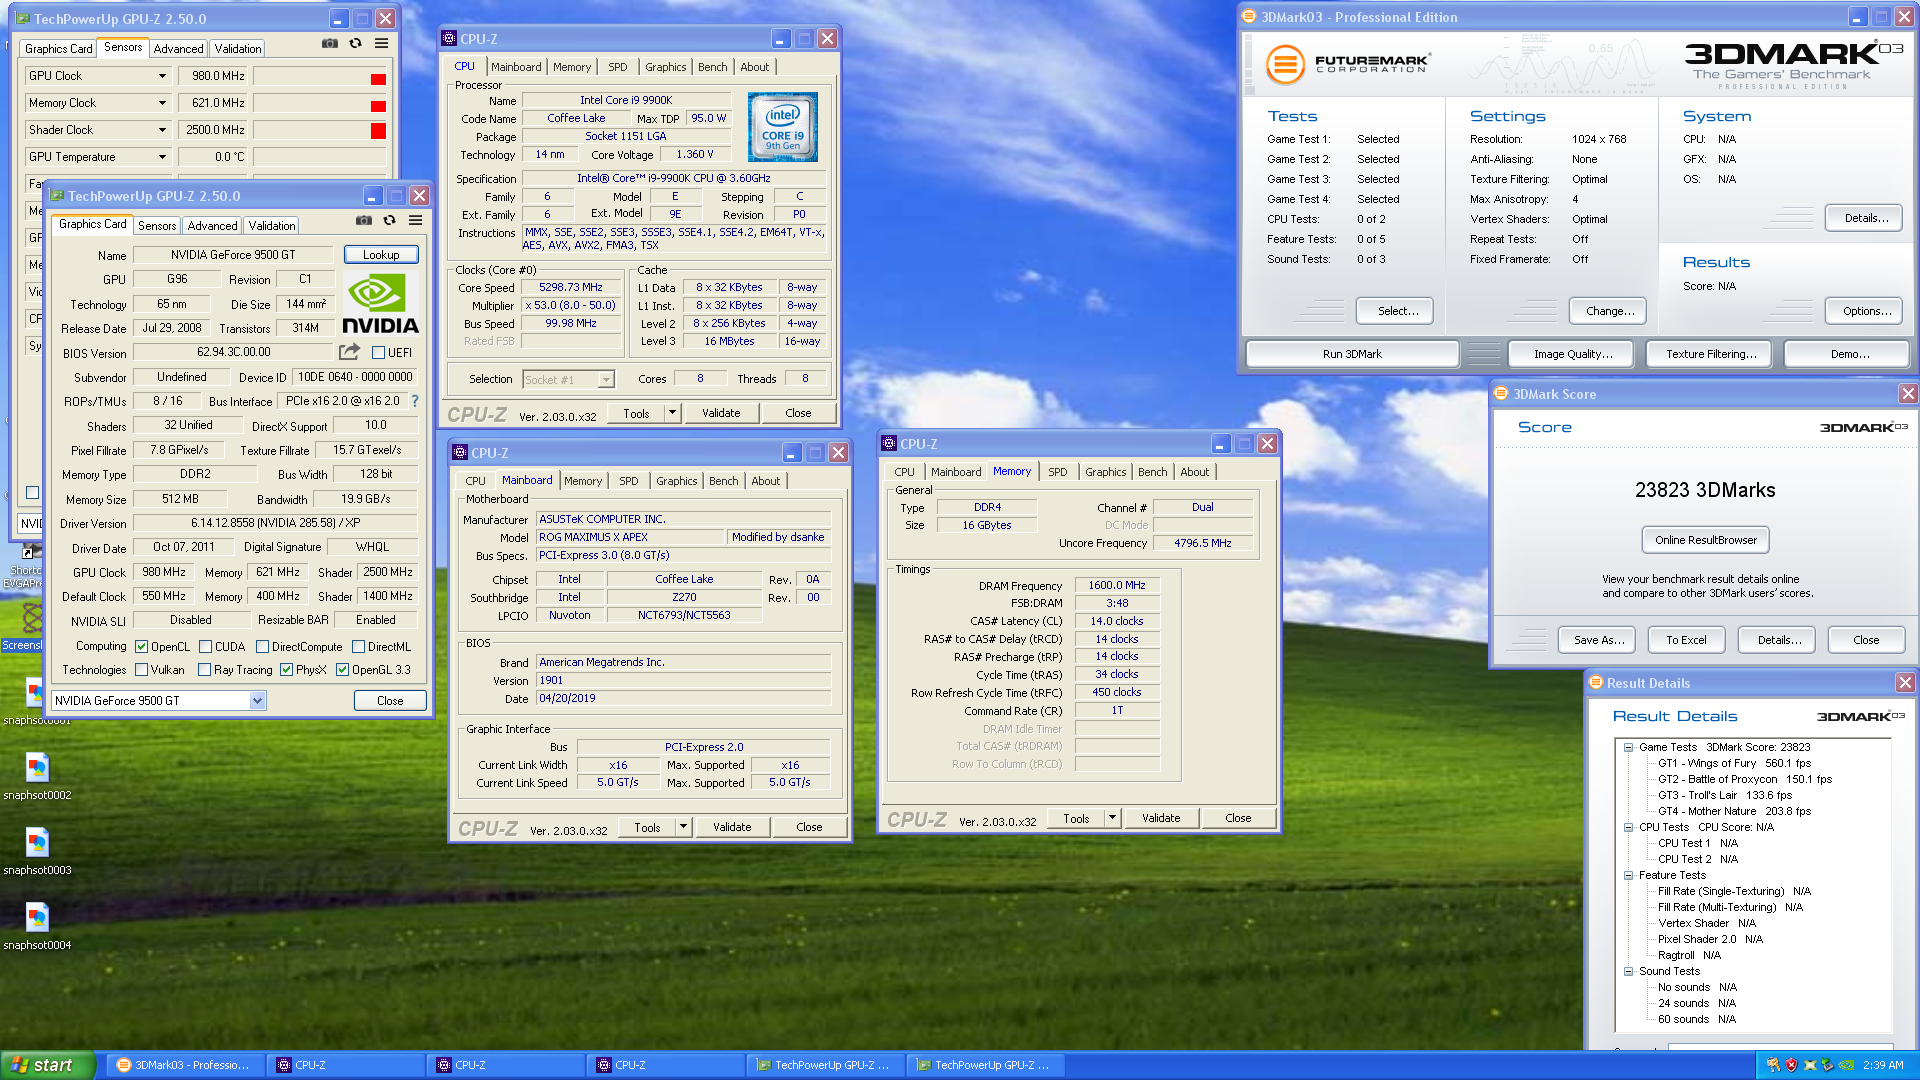Screen dimensions: 1920x1080
Task: Click the Result Details window title icon
Action: (x=1595, y=683)
